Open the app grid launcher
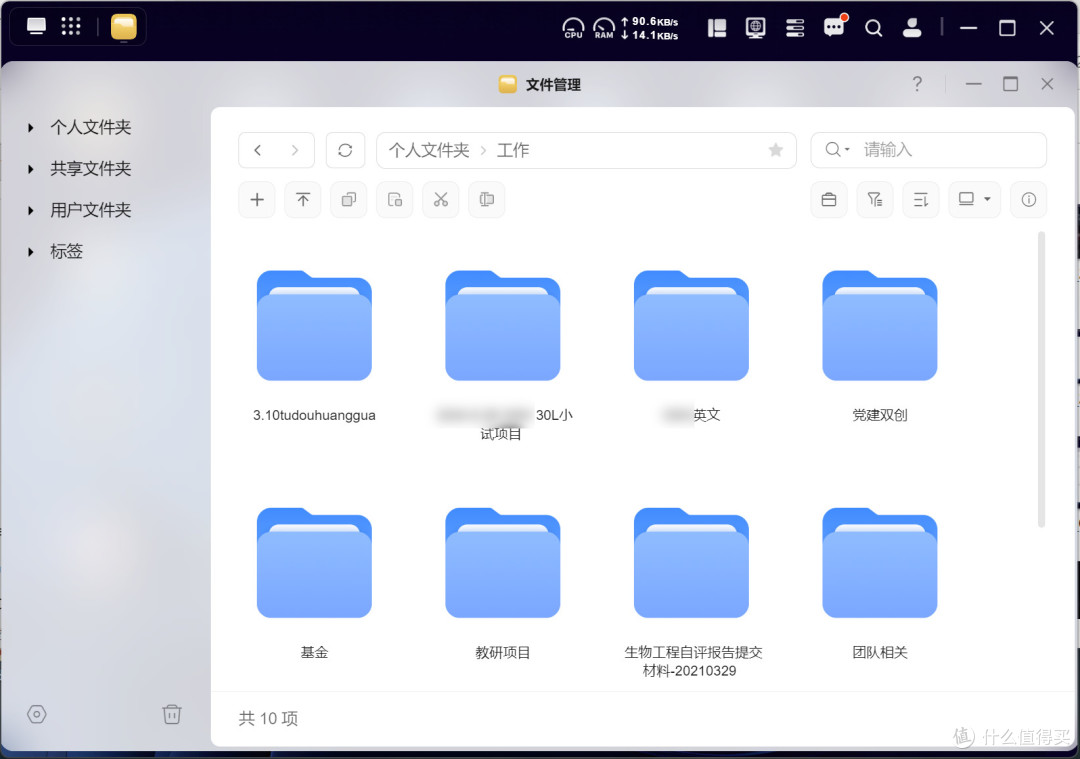The height and width of the screenshot is (759, 1080). (x=71, y=26)
